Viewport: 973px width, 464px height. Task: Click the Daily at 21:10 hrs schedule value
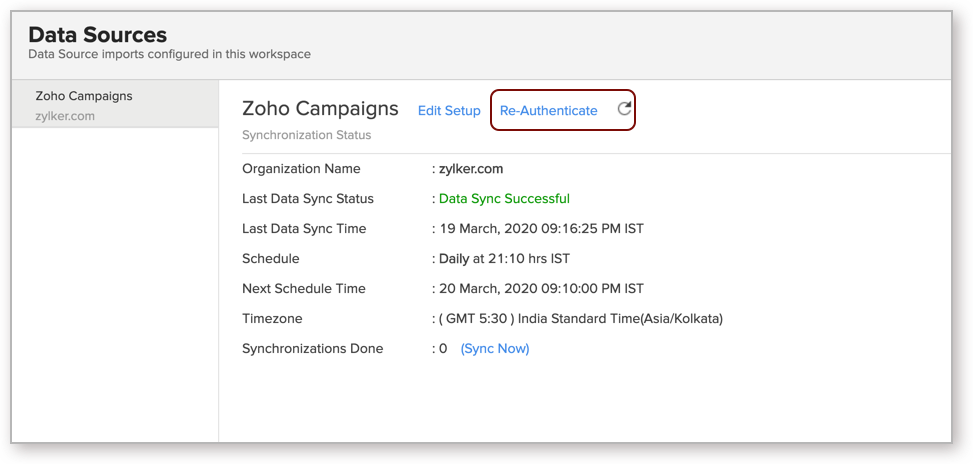(x=504, y=259)
